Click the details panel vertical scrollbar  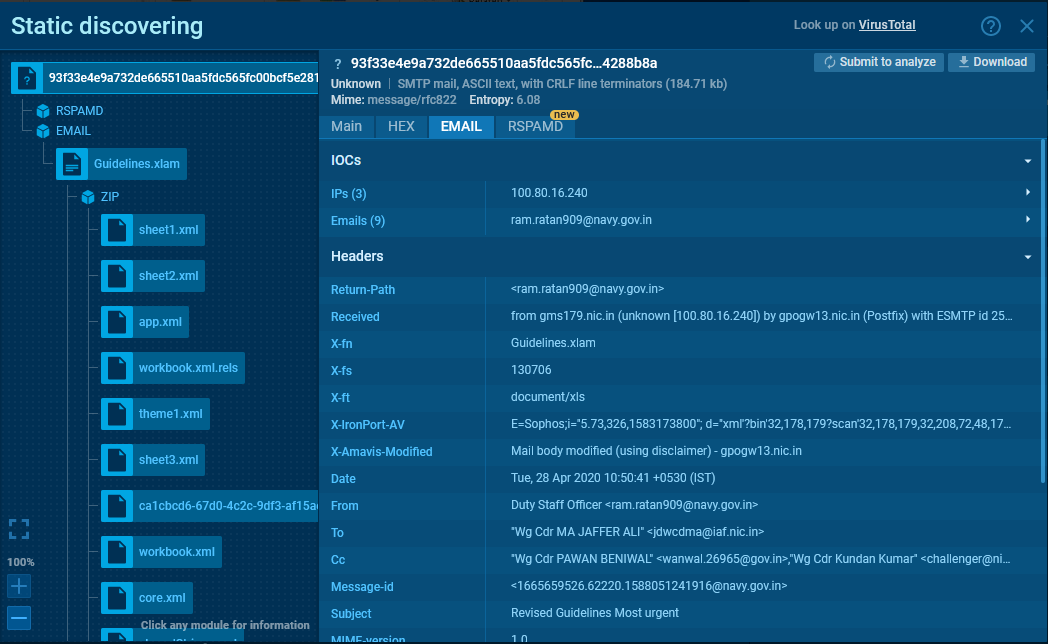click(x=1043, y=311)
